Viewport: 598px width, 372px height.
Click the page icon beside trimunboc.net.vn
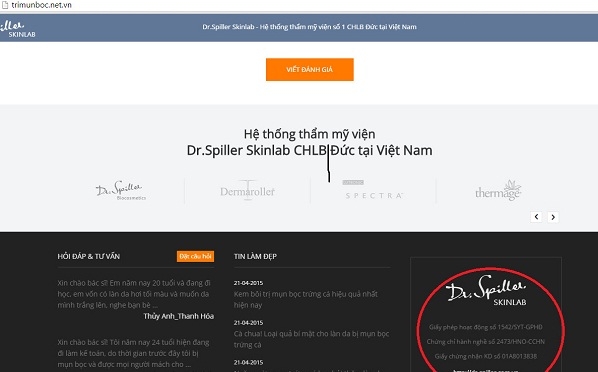coord(5,5)
